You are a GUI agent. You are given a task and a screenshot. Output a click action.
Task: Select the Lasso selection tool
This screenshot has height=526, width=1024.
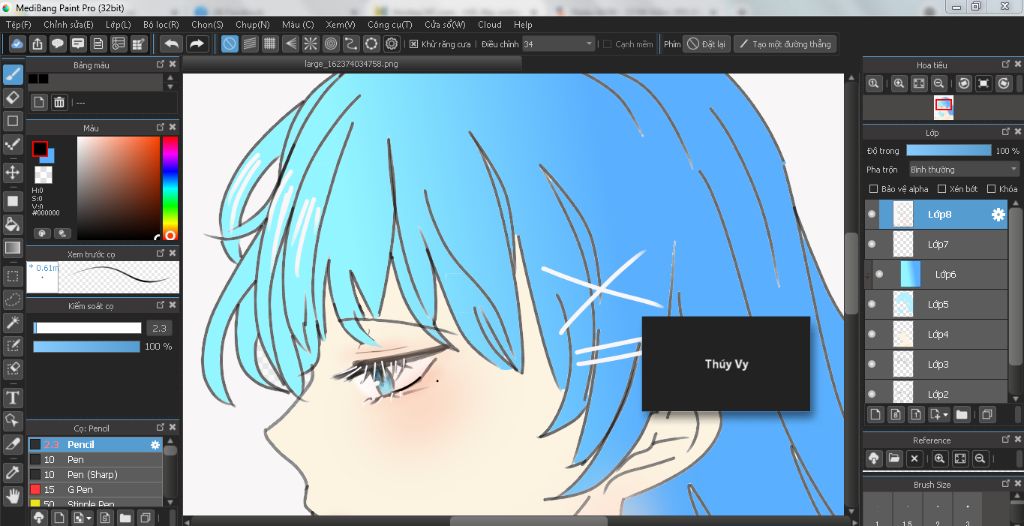click(13, 299)
